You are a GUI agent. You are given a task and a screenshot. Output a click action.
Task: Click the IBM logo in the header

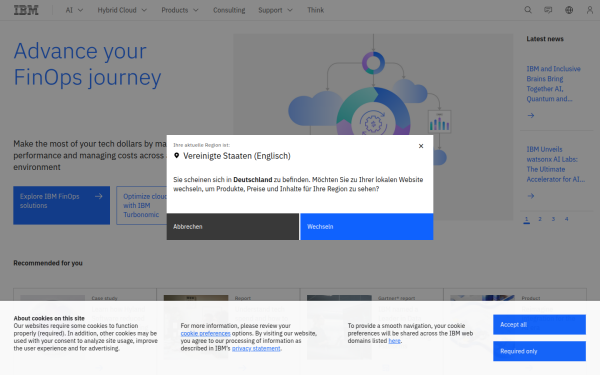coord(26,10)
